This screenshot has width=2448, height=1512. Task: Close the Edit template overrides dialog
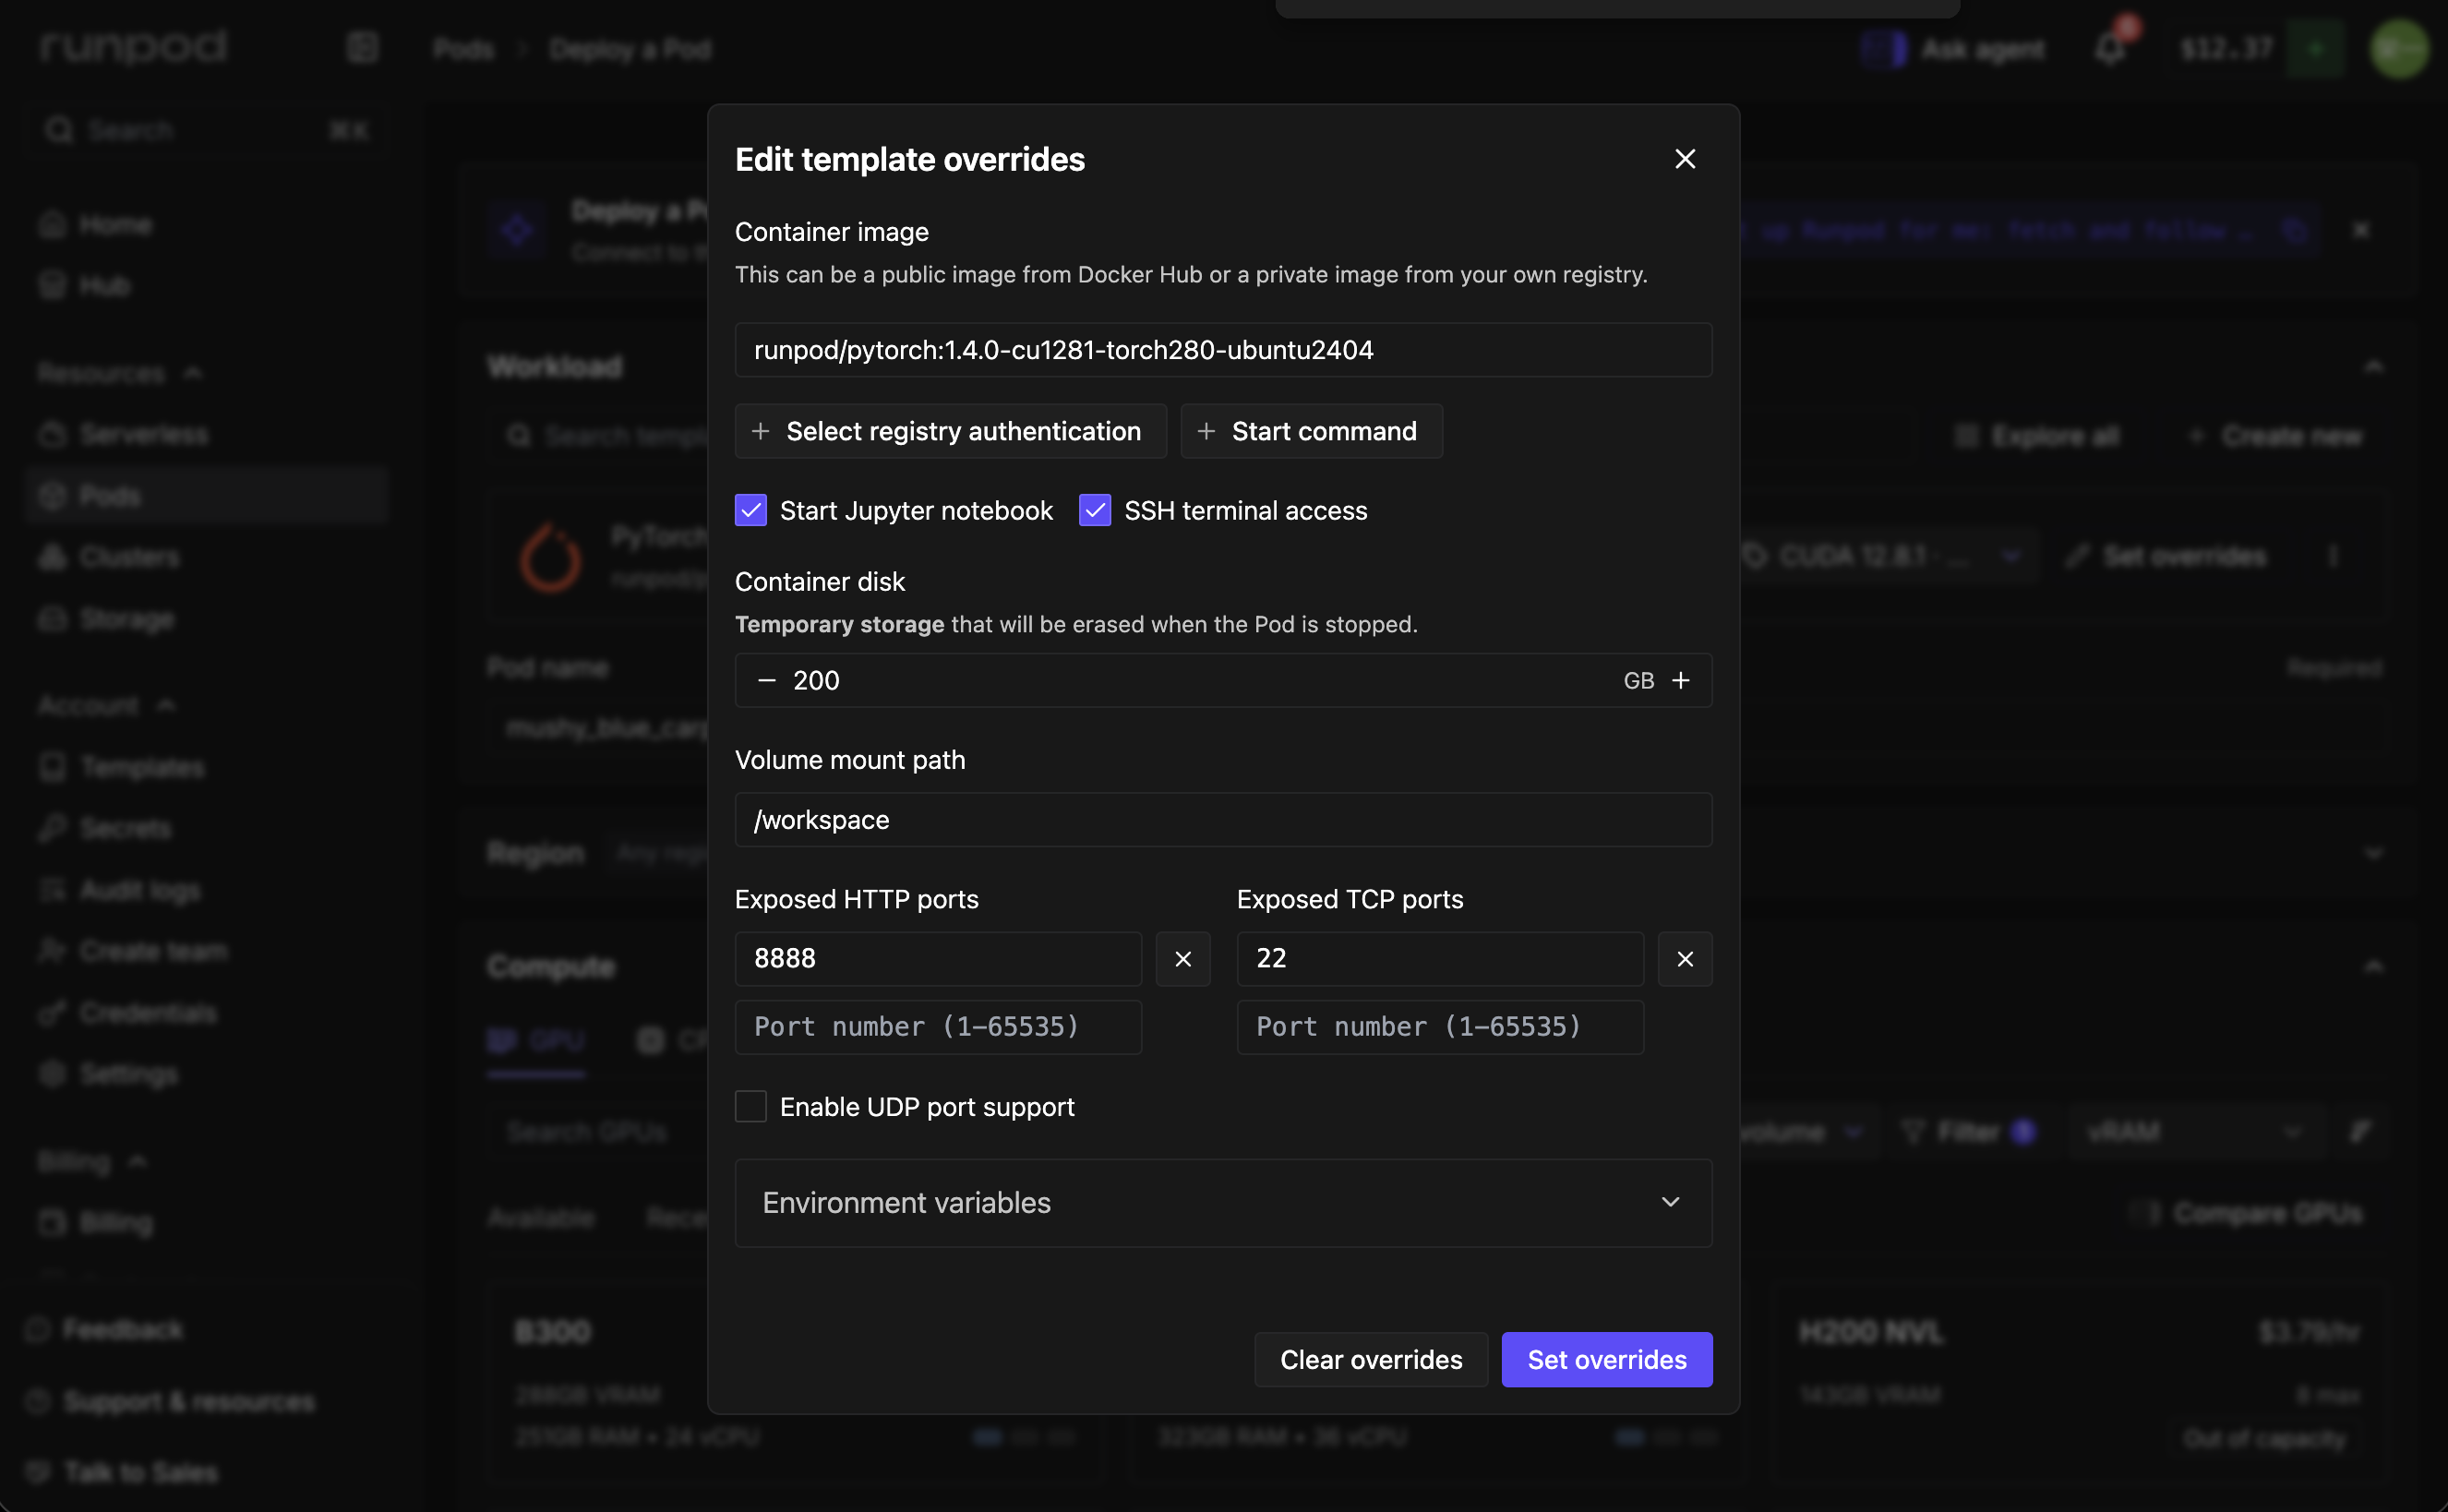pyautogui.click(x=1685, y=159)
